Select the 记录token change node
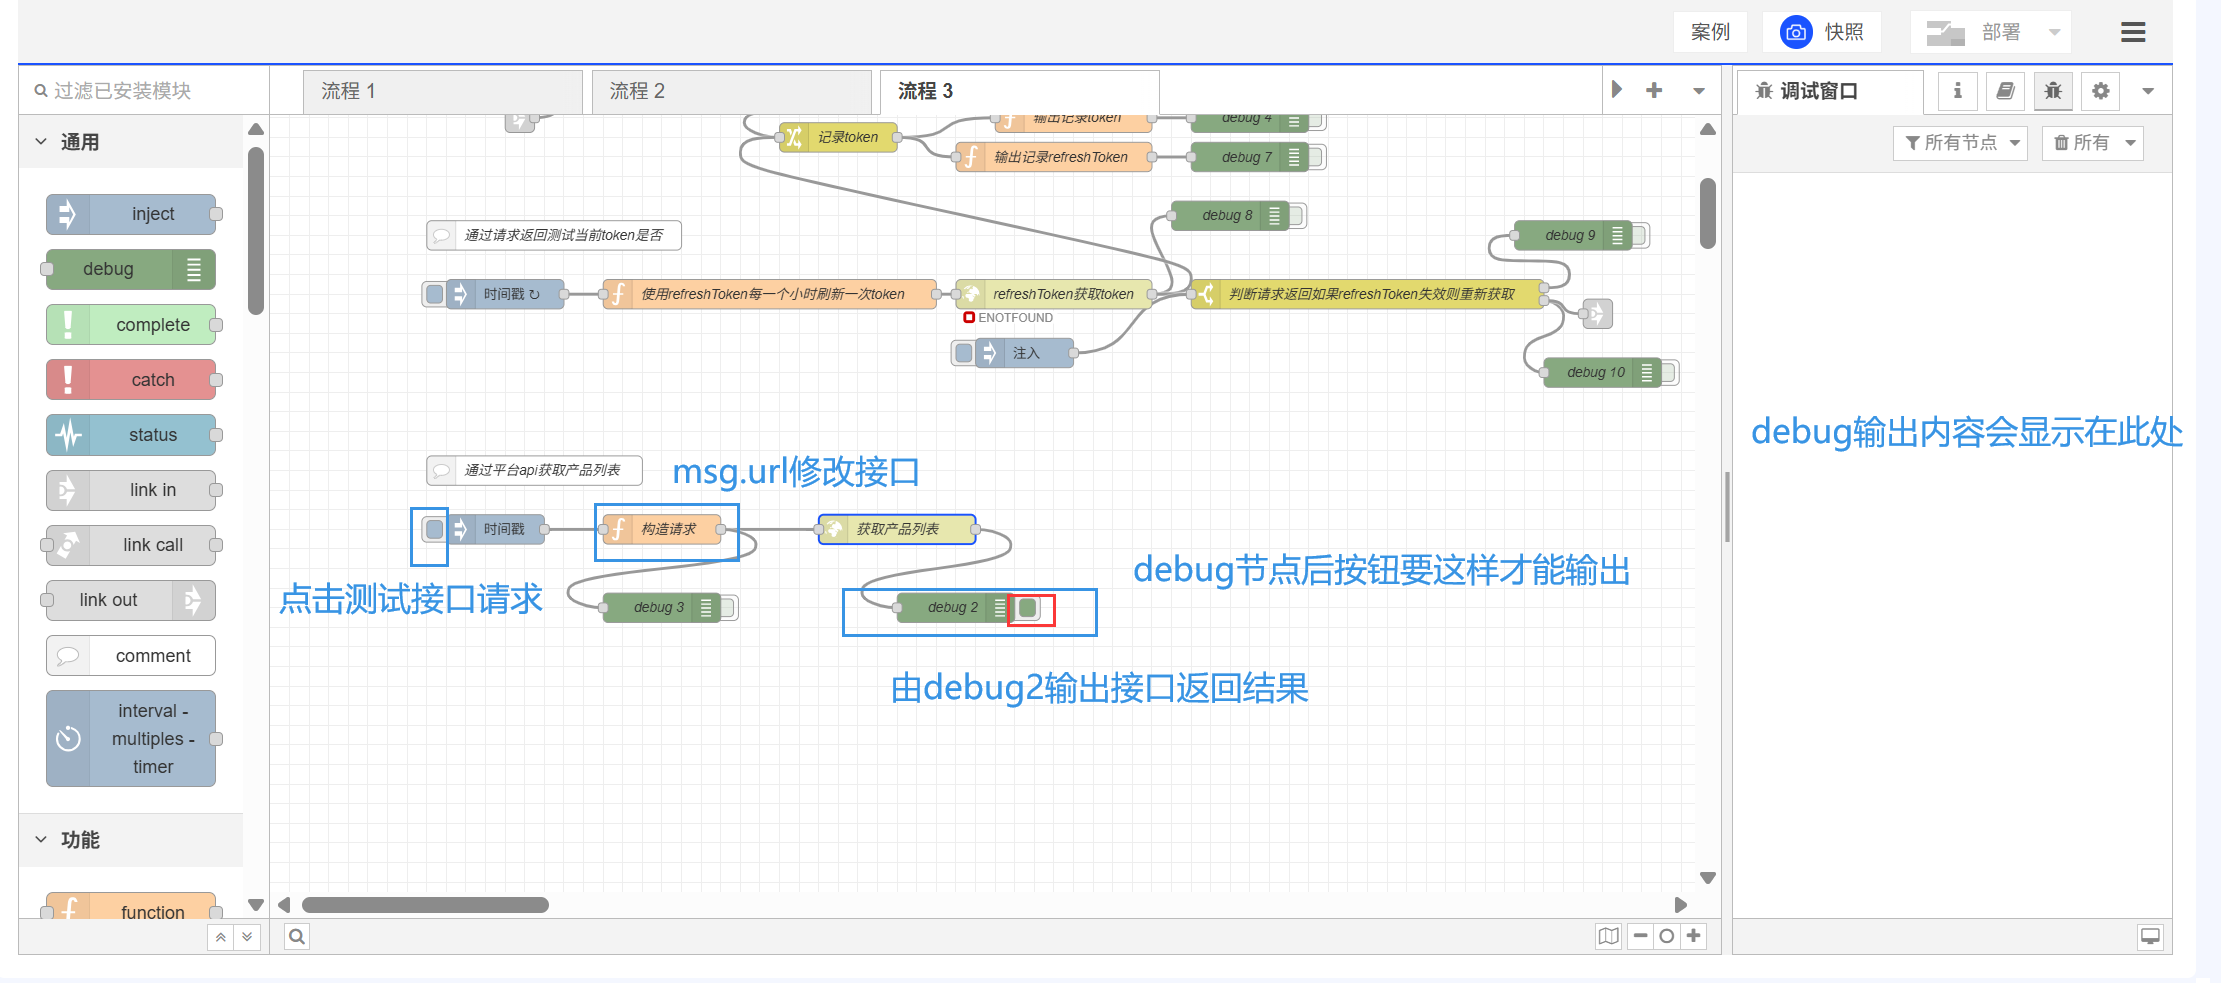2221x983 pixels. (838, 137)
